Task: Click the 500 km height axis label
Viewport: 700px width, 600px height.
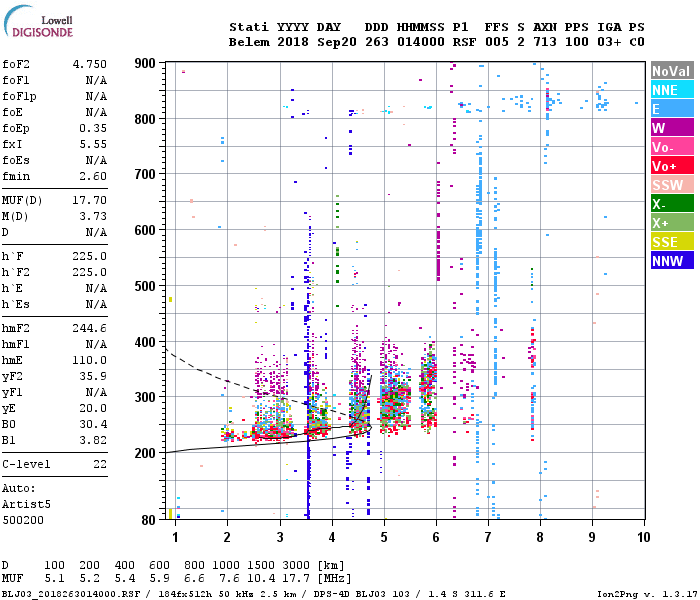Action: [145, 286]
